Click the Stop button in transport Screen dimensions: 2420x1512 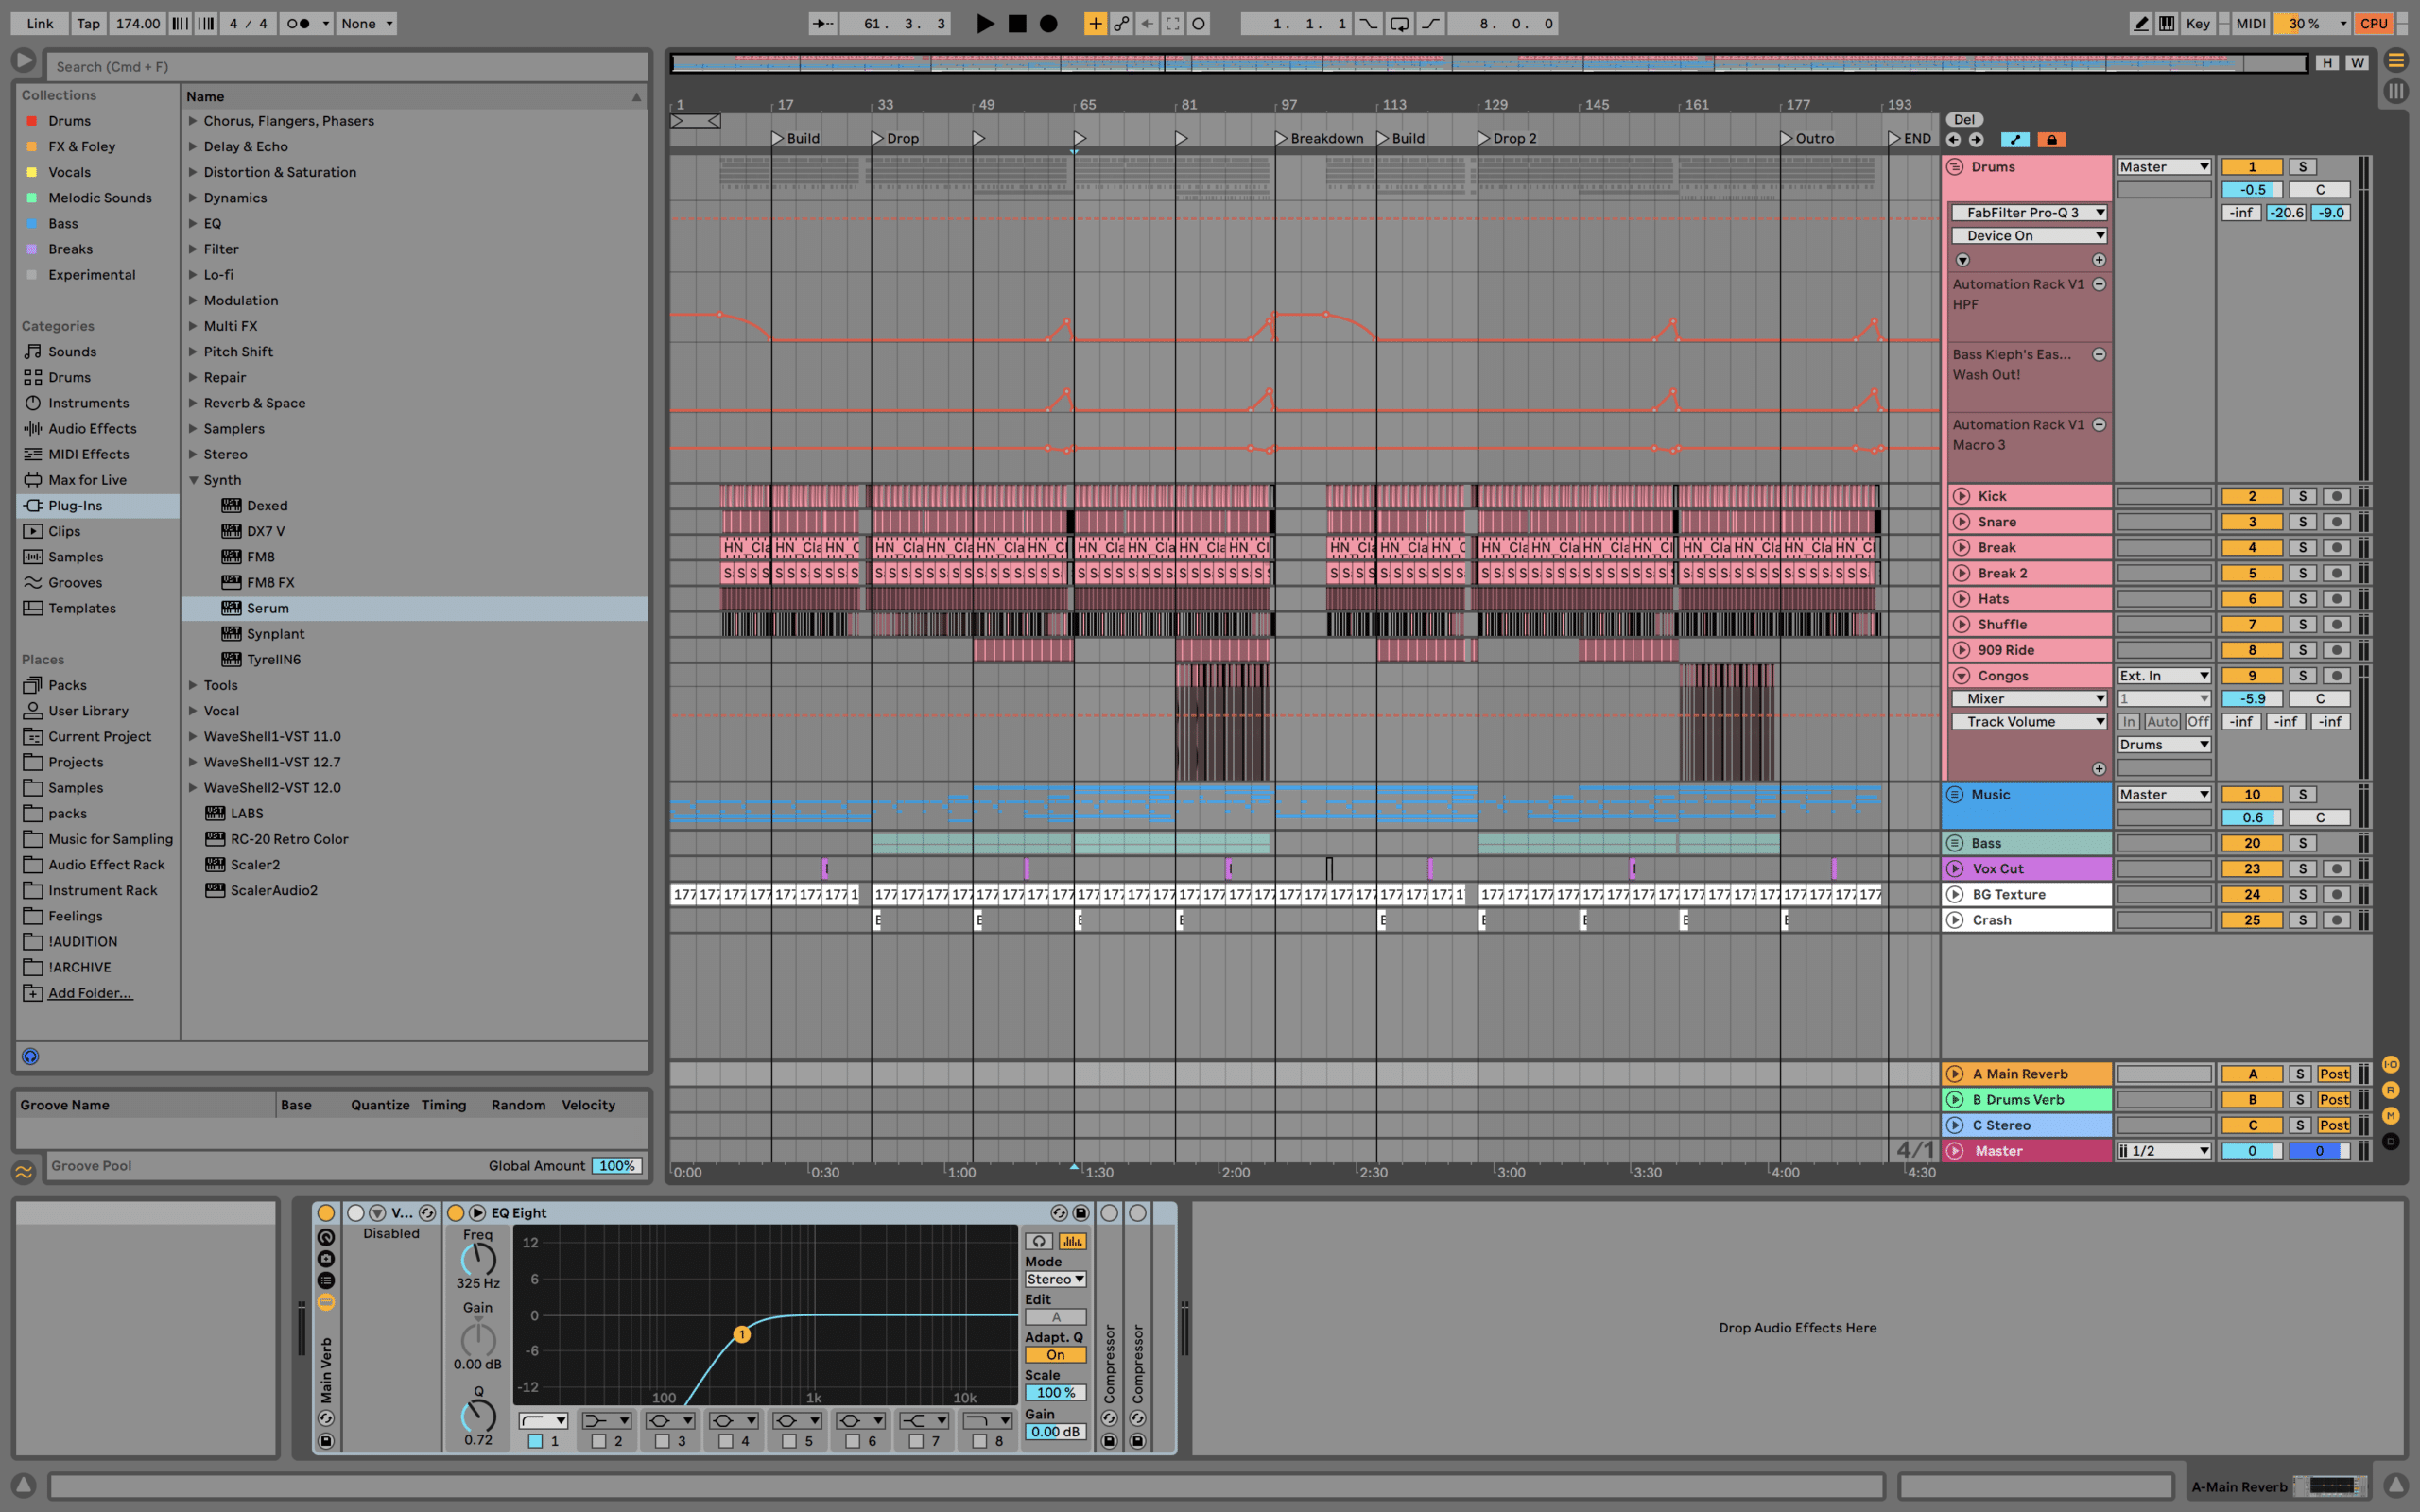[1017, 23]
